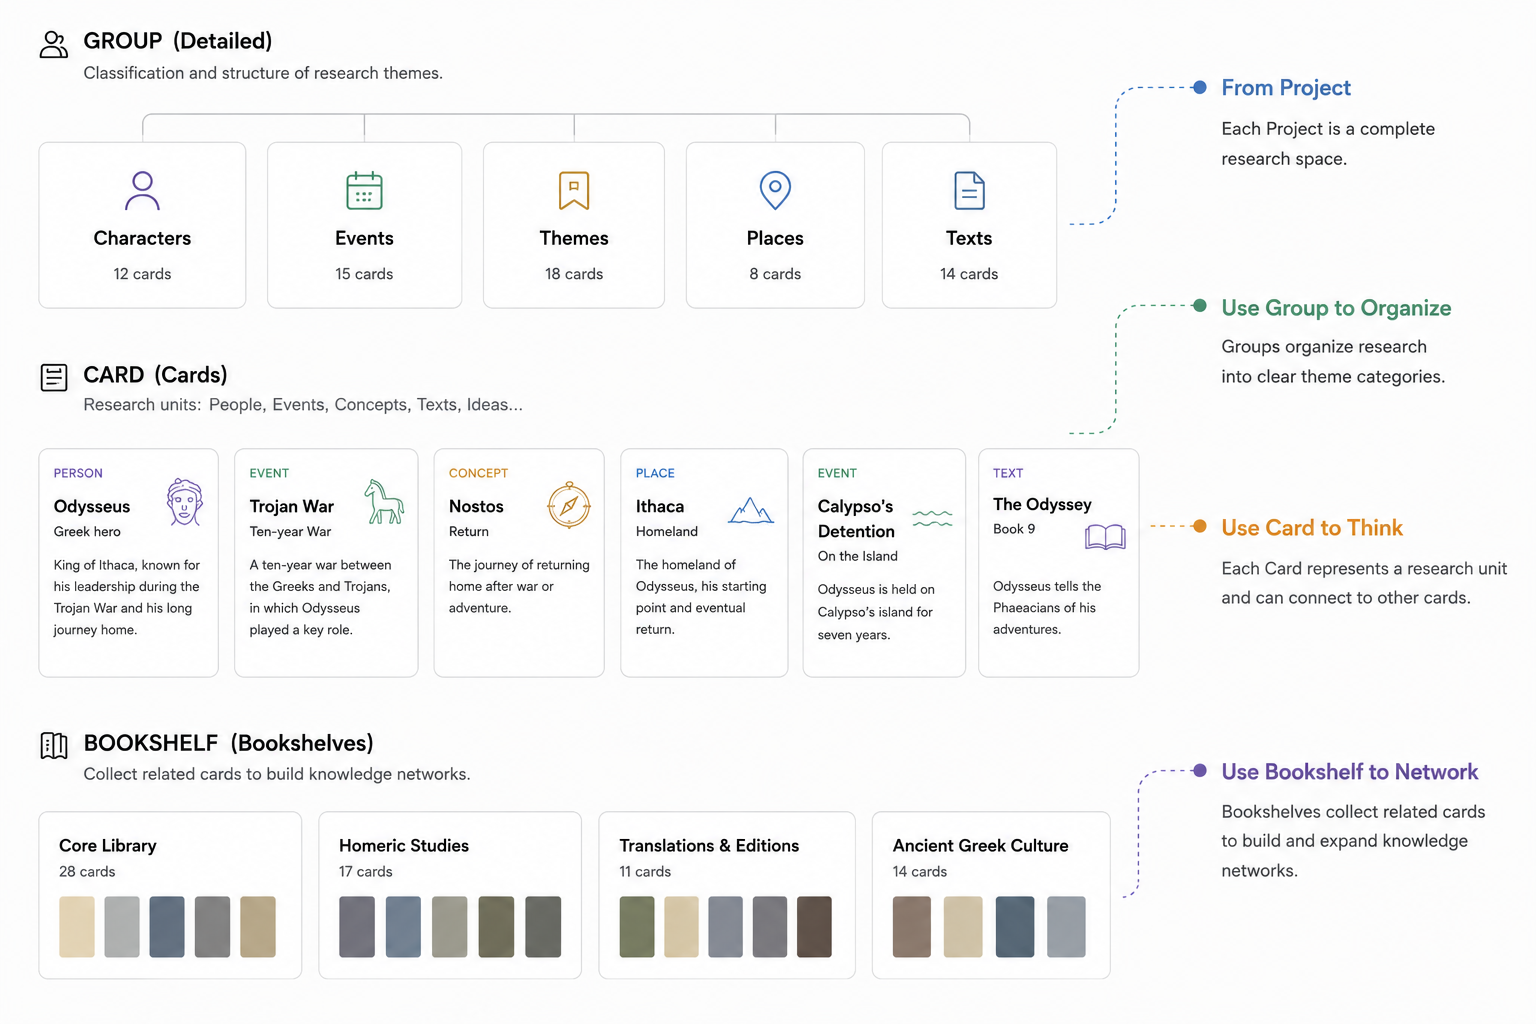Click the Odysseus bust portrait icon
1536x1024 pixels.
pos(185,502)
